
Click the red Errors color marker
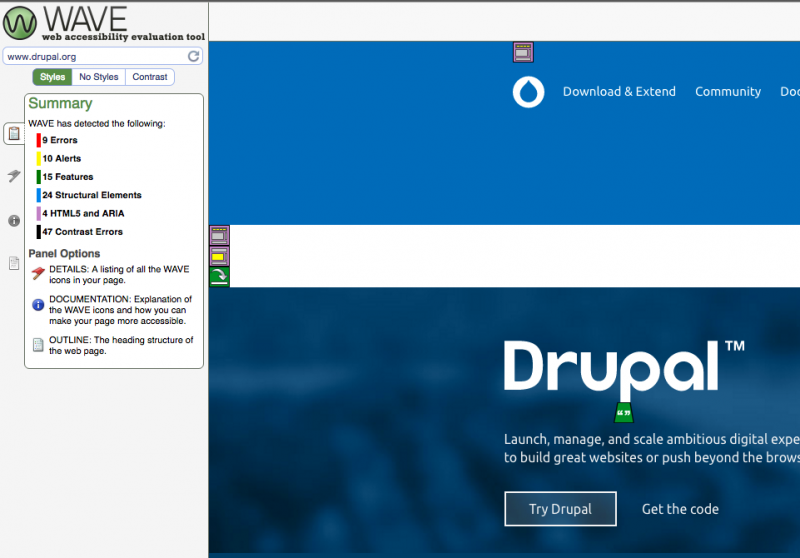tap(39, 140)
